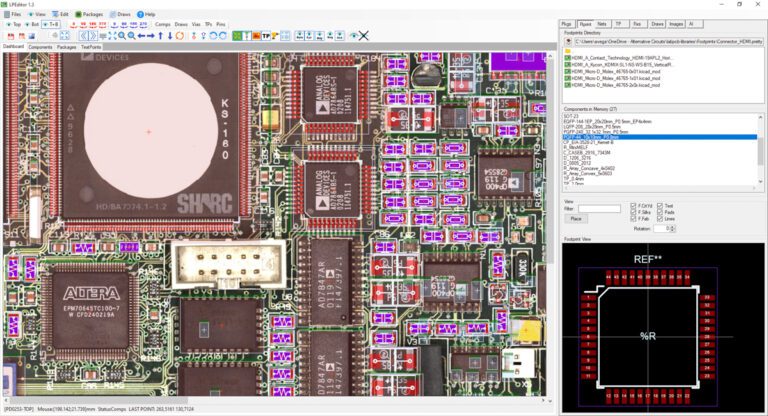768x416 pixels.
Task: Toggle Comps layer visibility in toolbar
Action: 163,24
